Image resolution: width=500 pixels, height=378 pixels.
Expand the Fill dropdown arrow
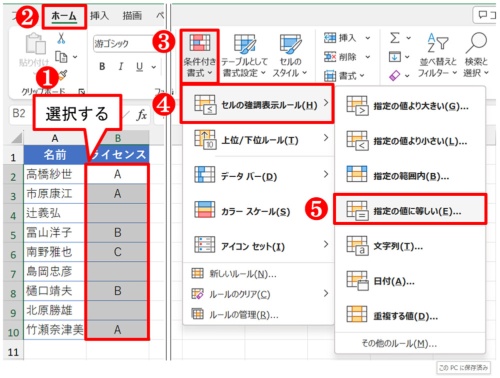pos(407,57)
